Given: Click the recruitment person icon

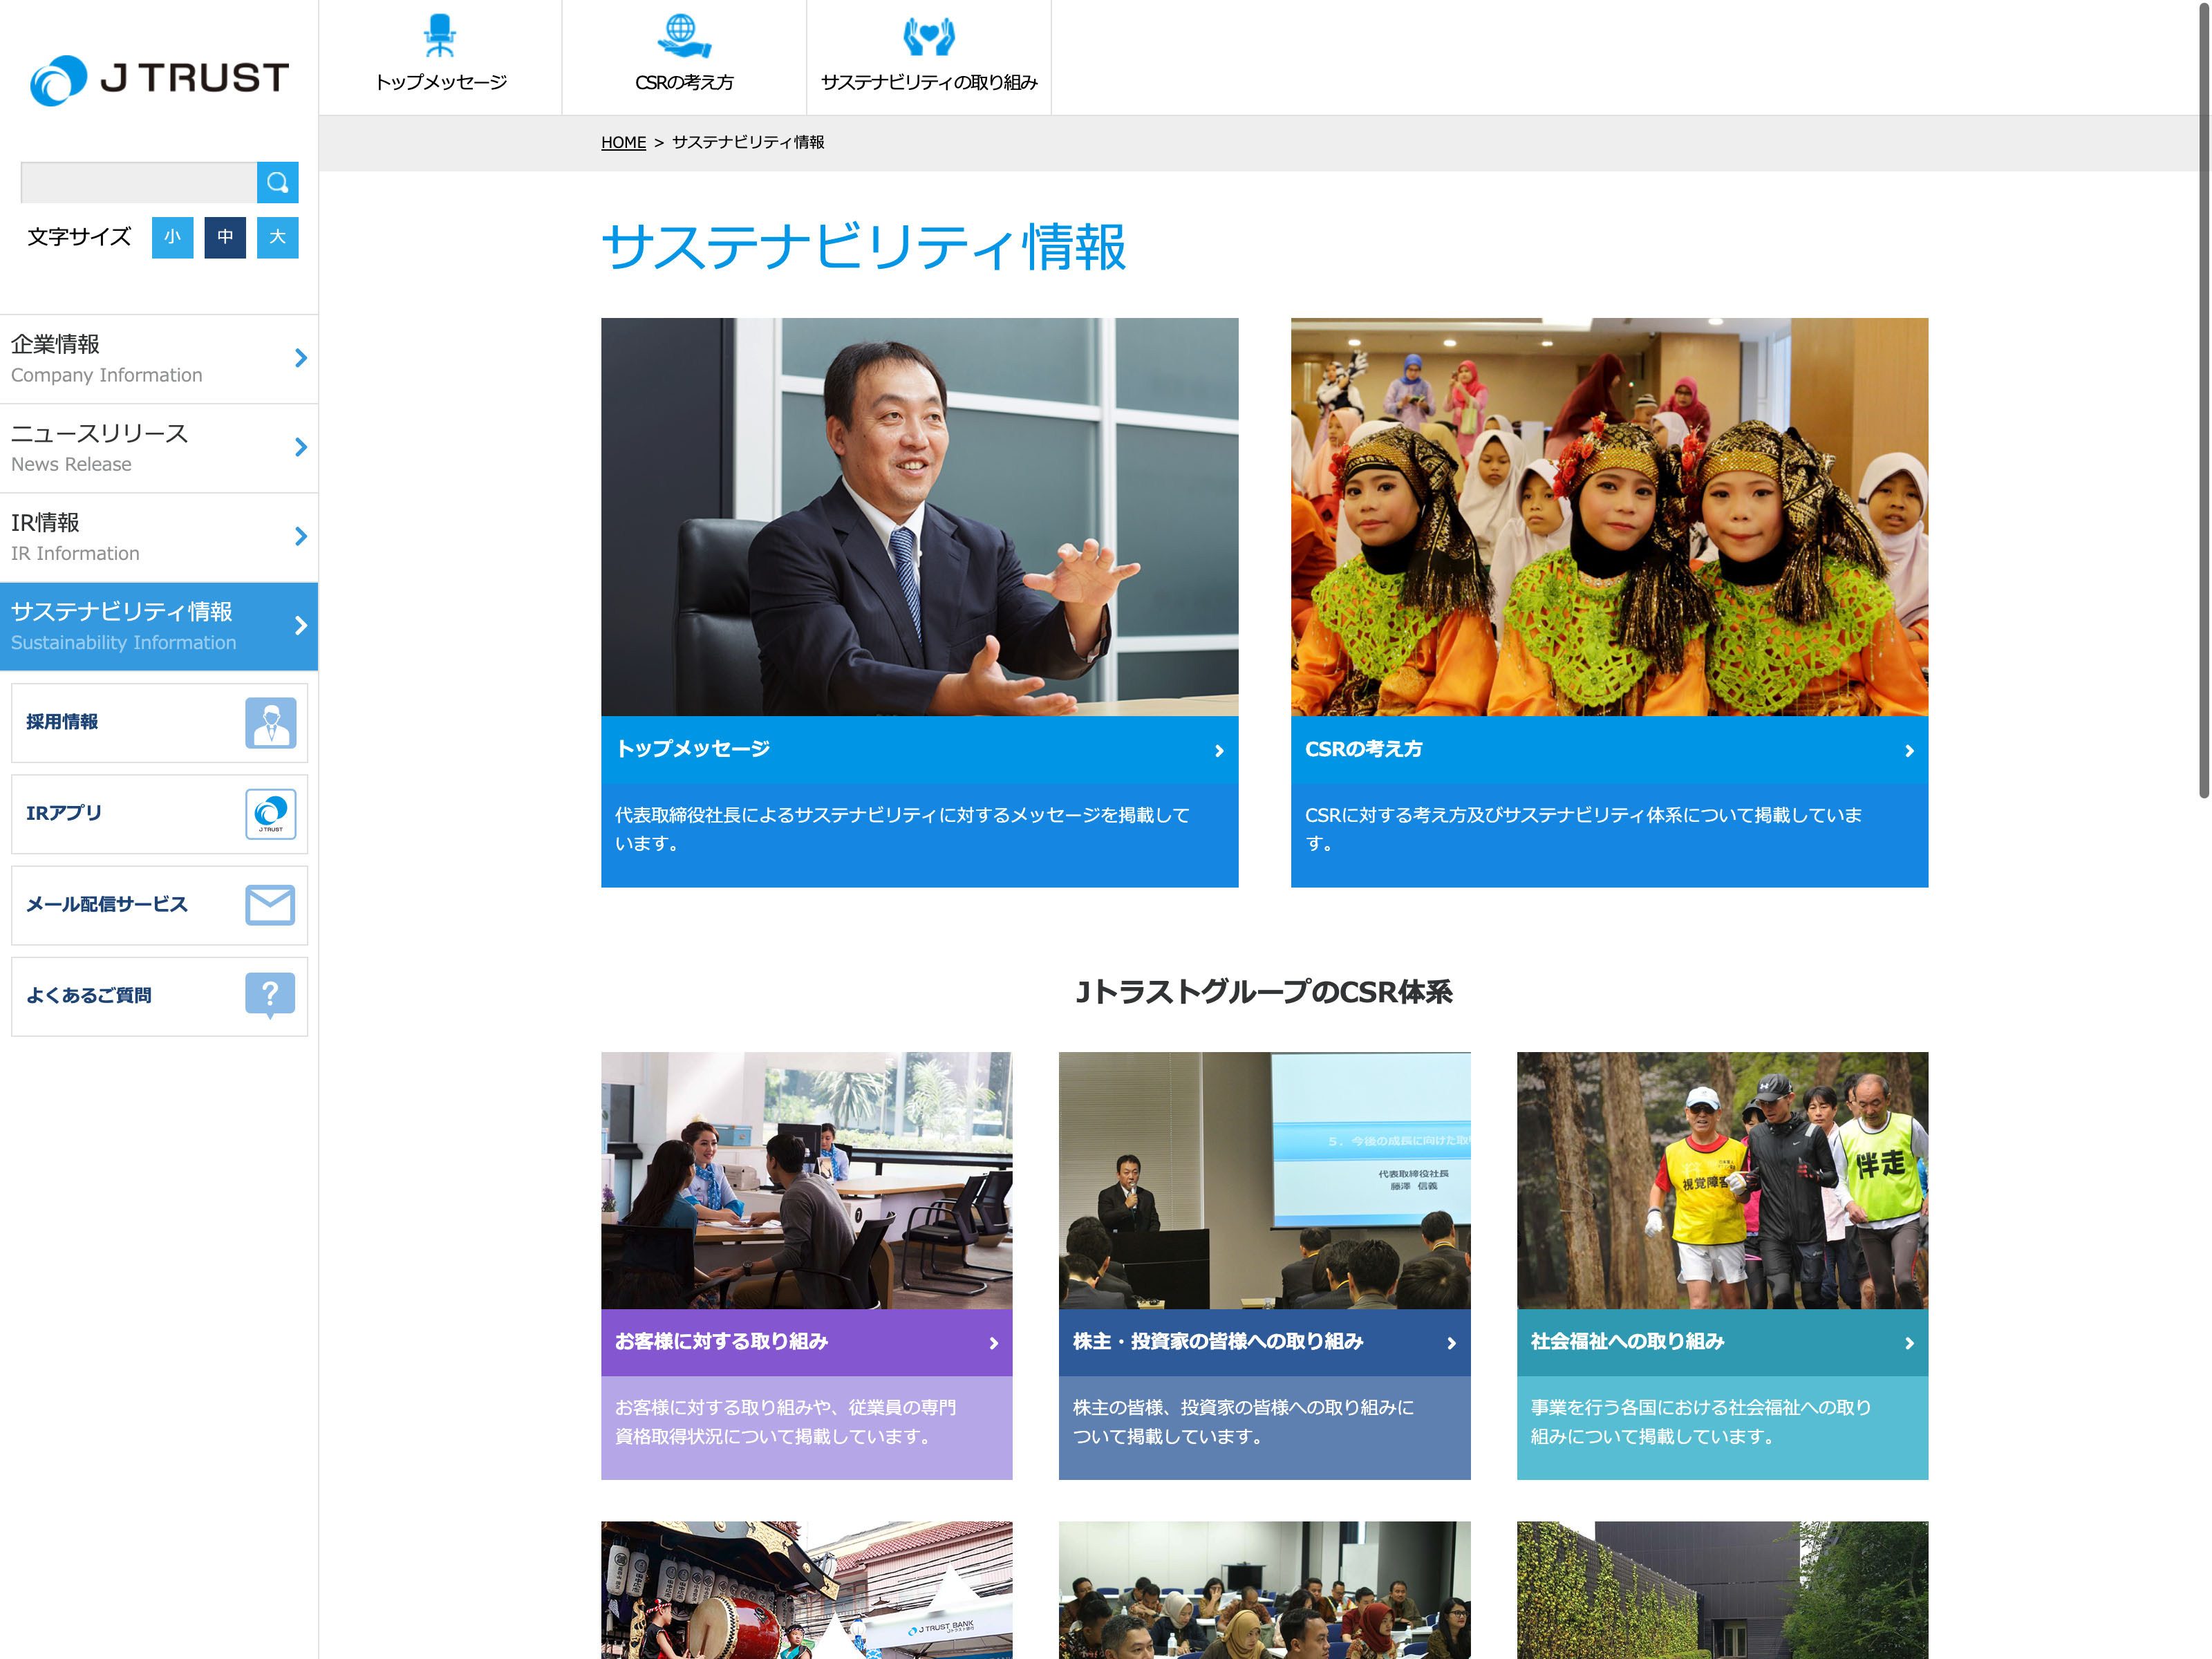Looking at the screenshot, I should pos(270,722).
